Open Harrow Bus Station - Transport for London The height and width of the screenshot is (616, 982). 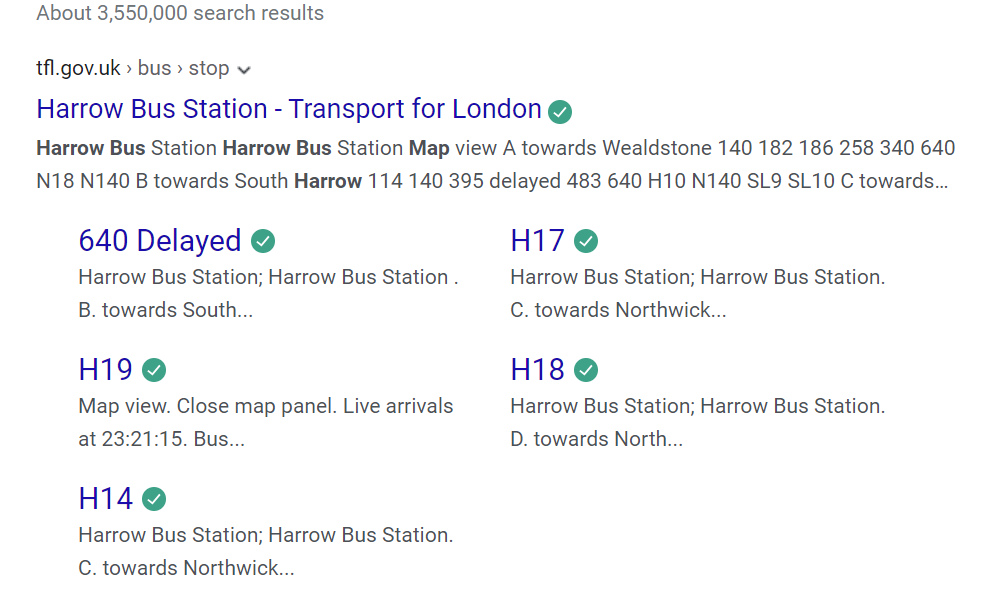[x=288, y=109]
